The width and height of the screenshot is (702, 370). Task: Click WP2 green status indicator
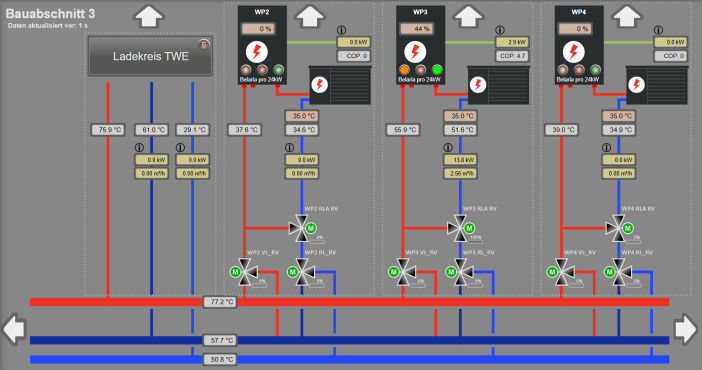tap(278, 70)
